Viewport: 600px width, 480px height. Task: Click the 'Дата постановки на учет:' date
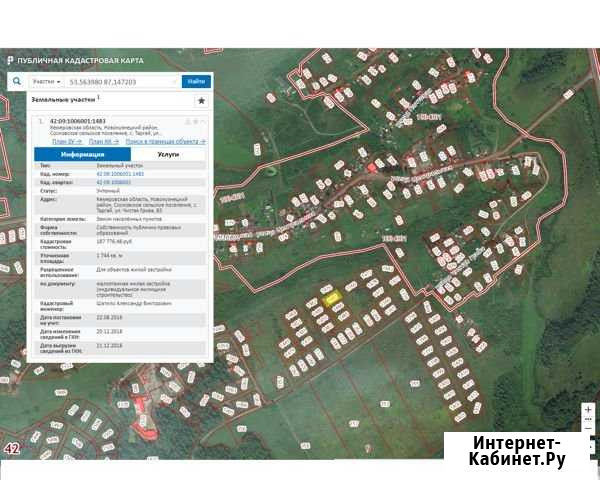109,317
